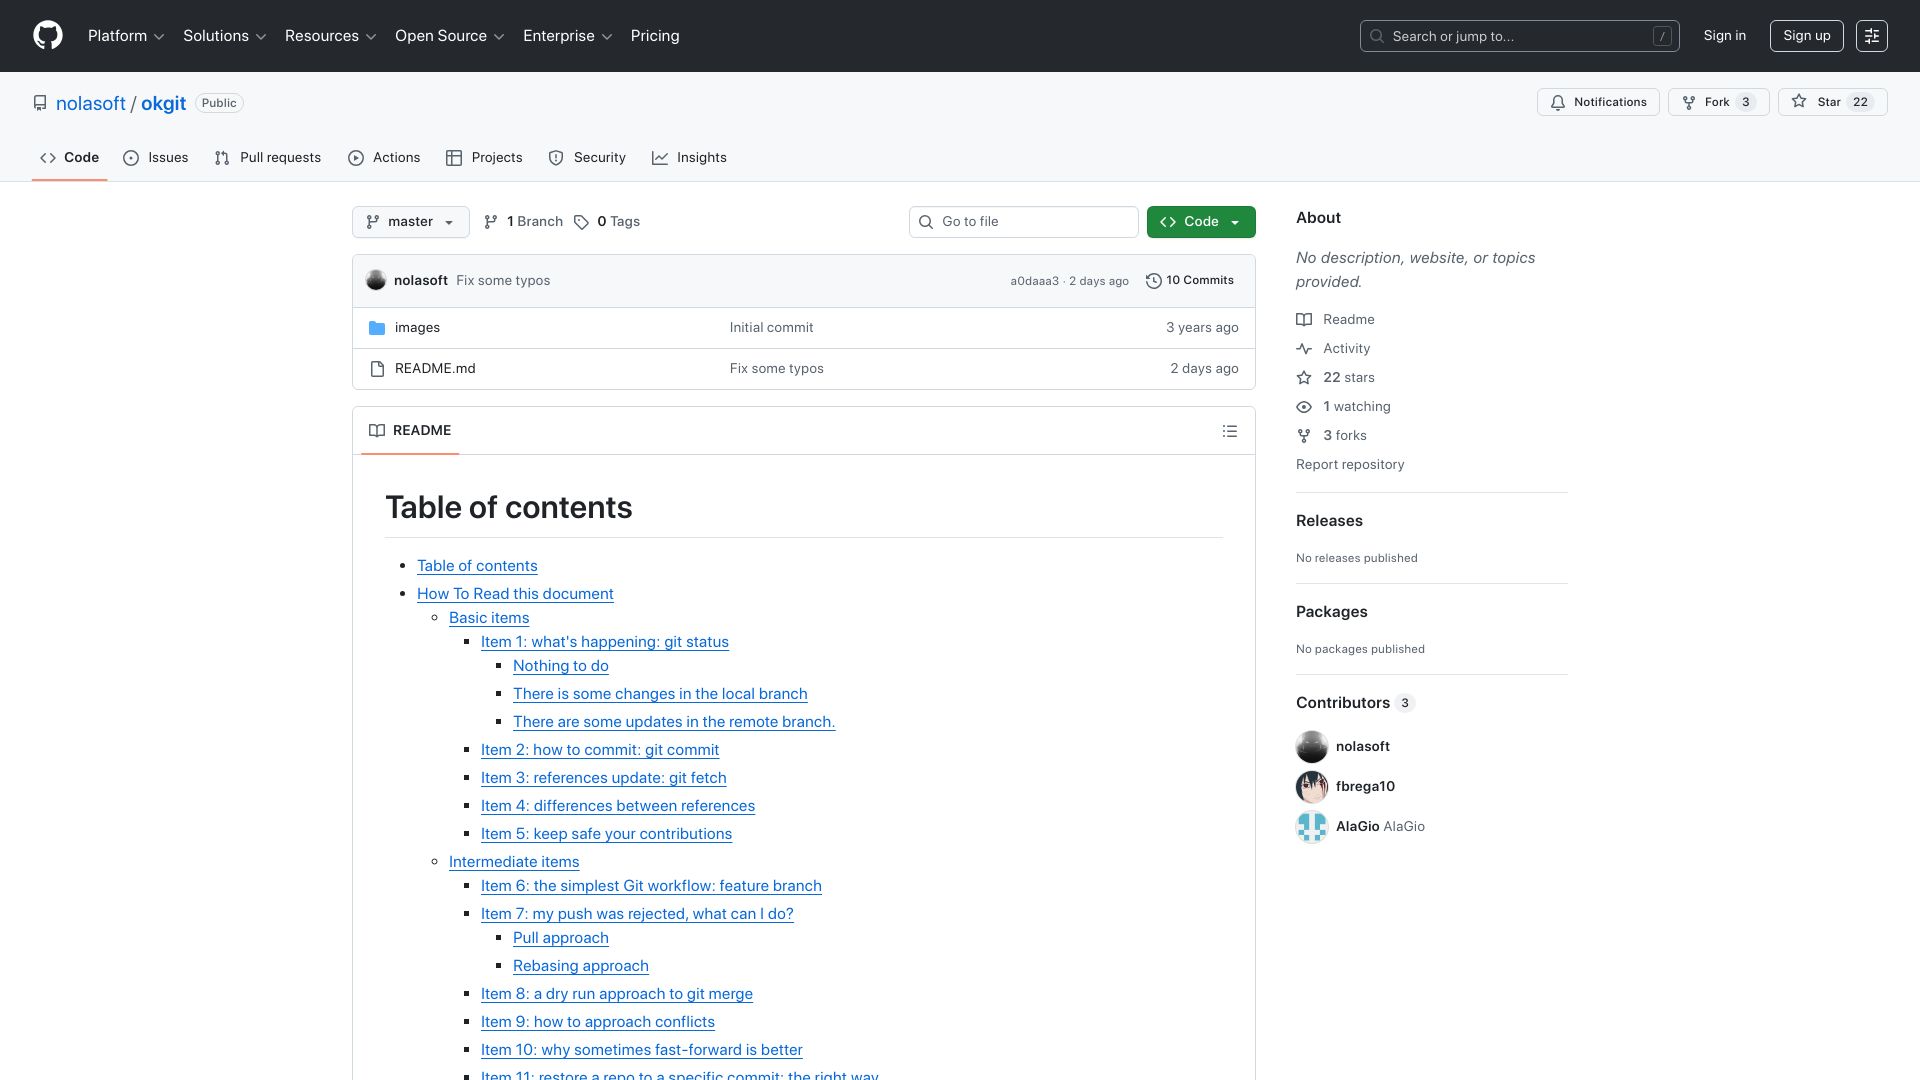Open the okgit repository link
Image resolution: width=1920 pixels, height=1080 pixels.
tap(164, 104)
